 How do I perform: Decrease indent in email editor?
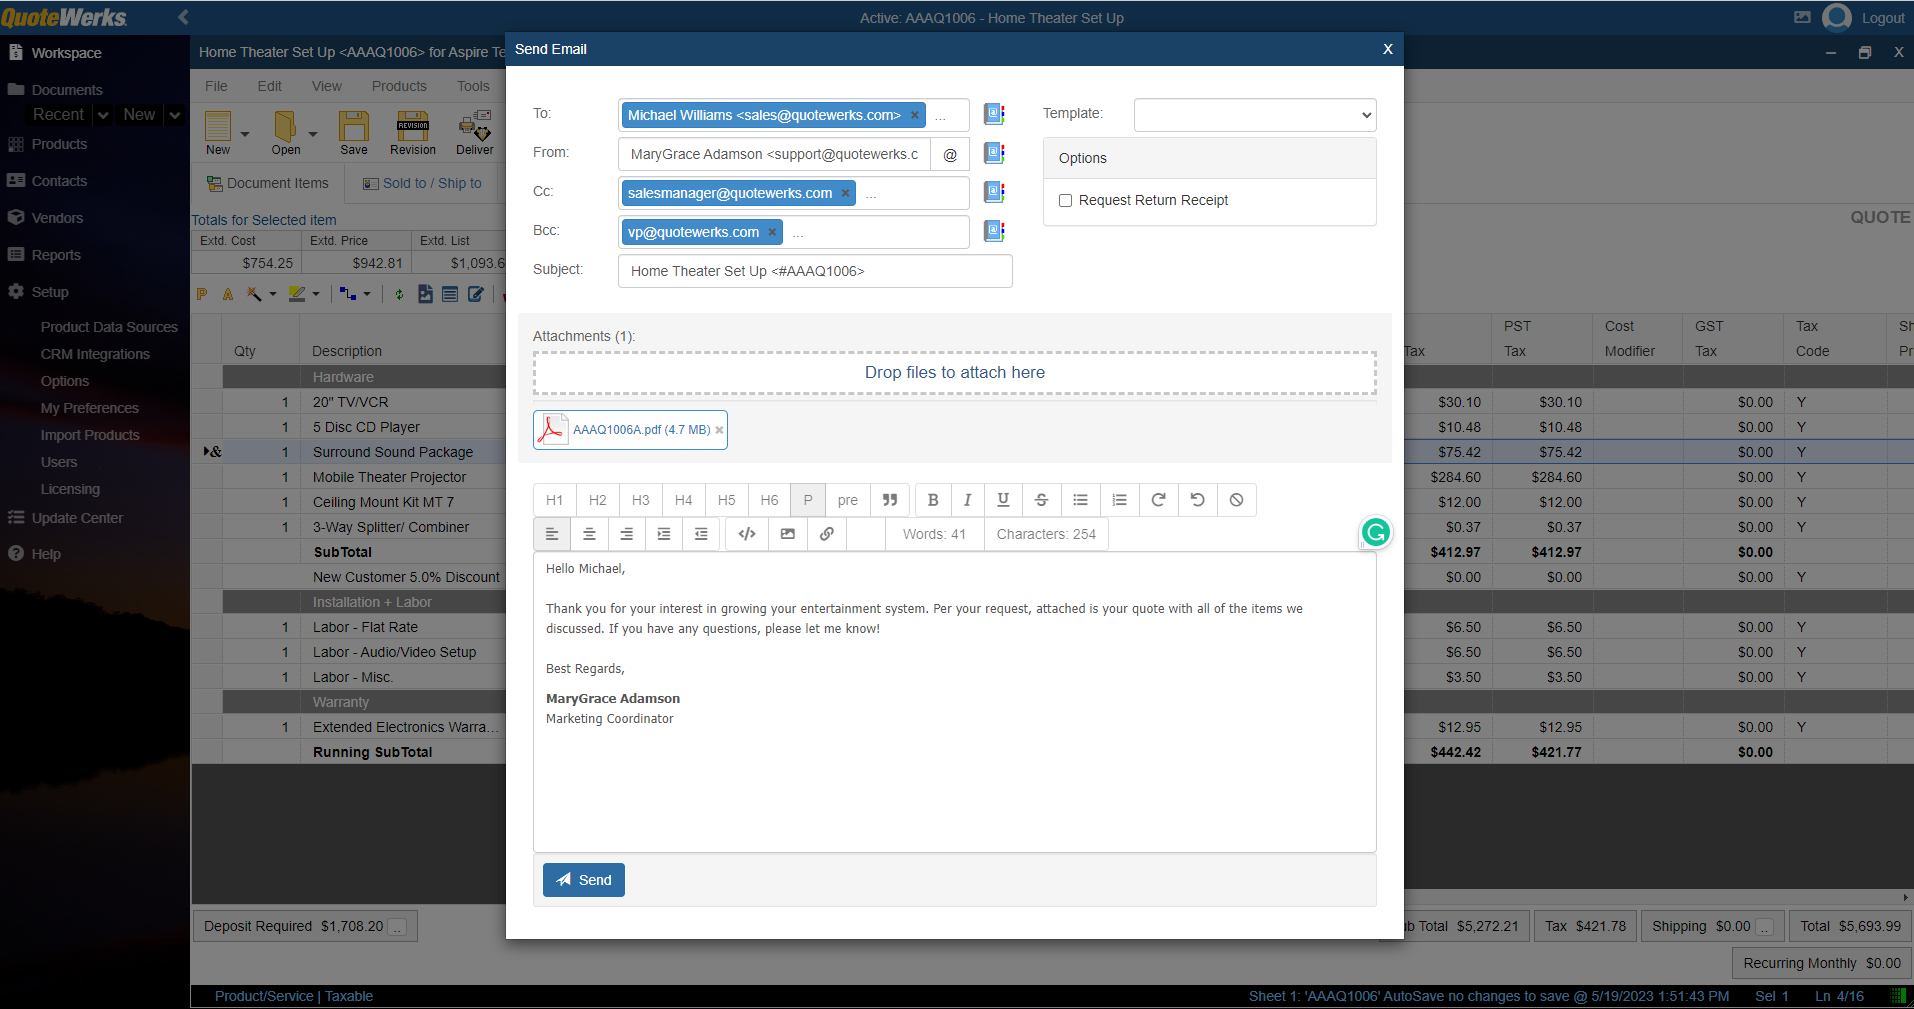(701, 534)
